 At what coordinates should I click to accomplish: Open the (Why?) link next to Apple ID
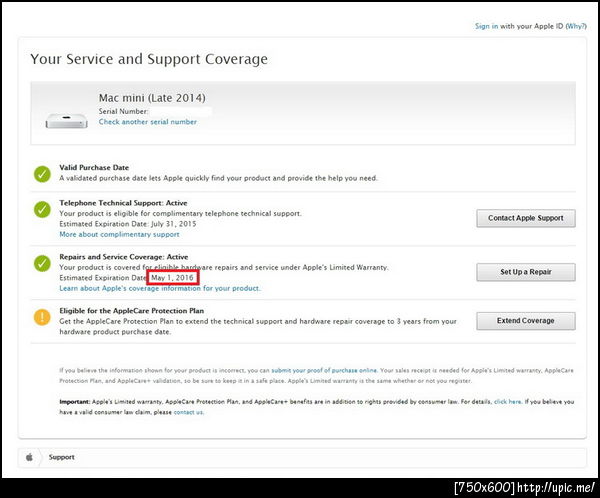click(x=576, y=26)
